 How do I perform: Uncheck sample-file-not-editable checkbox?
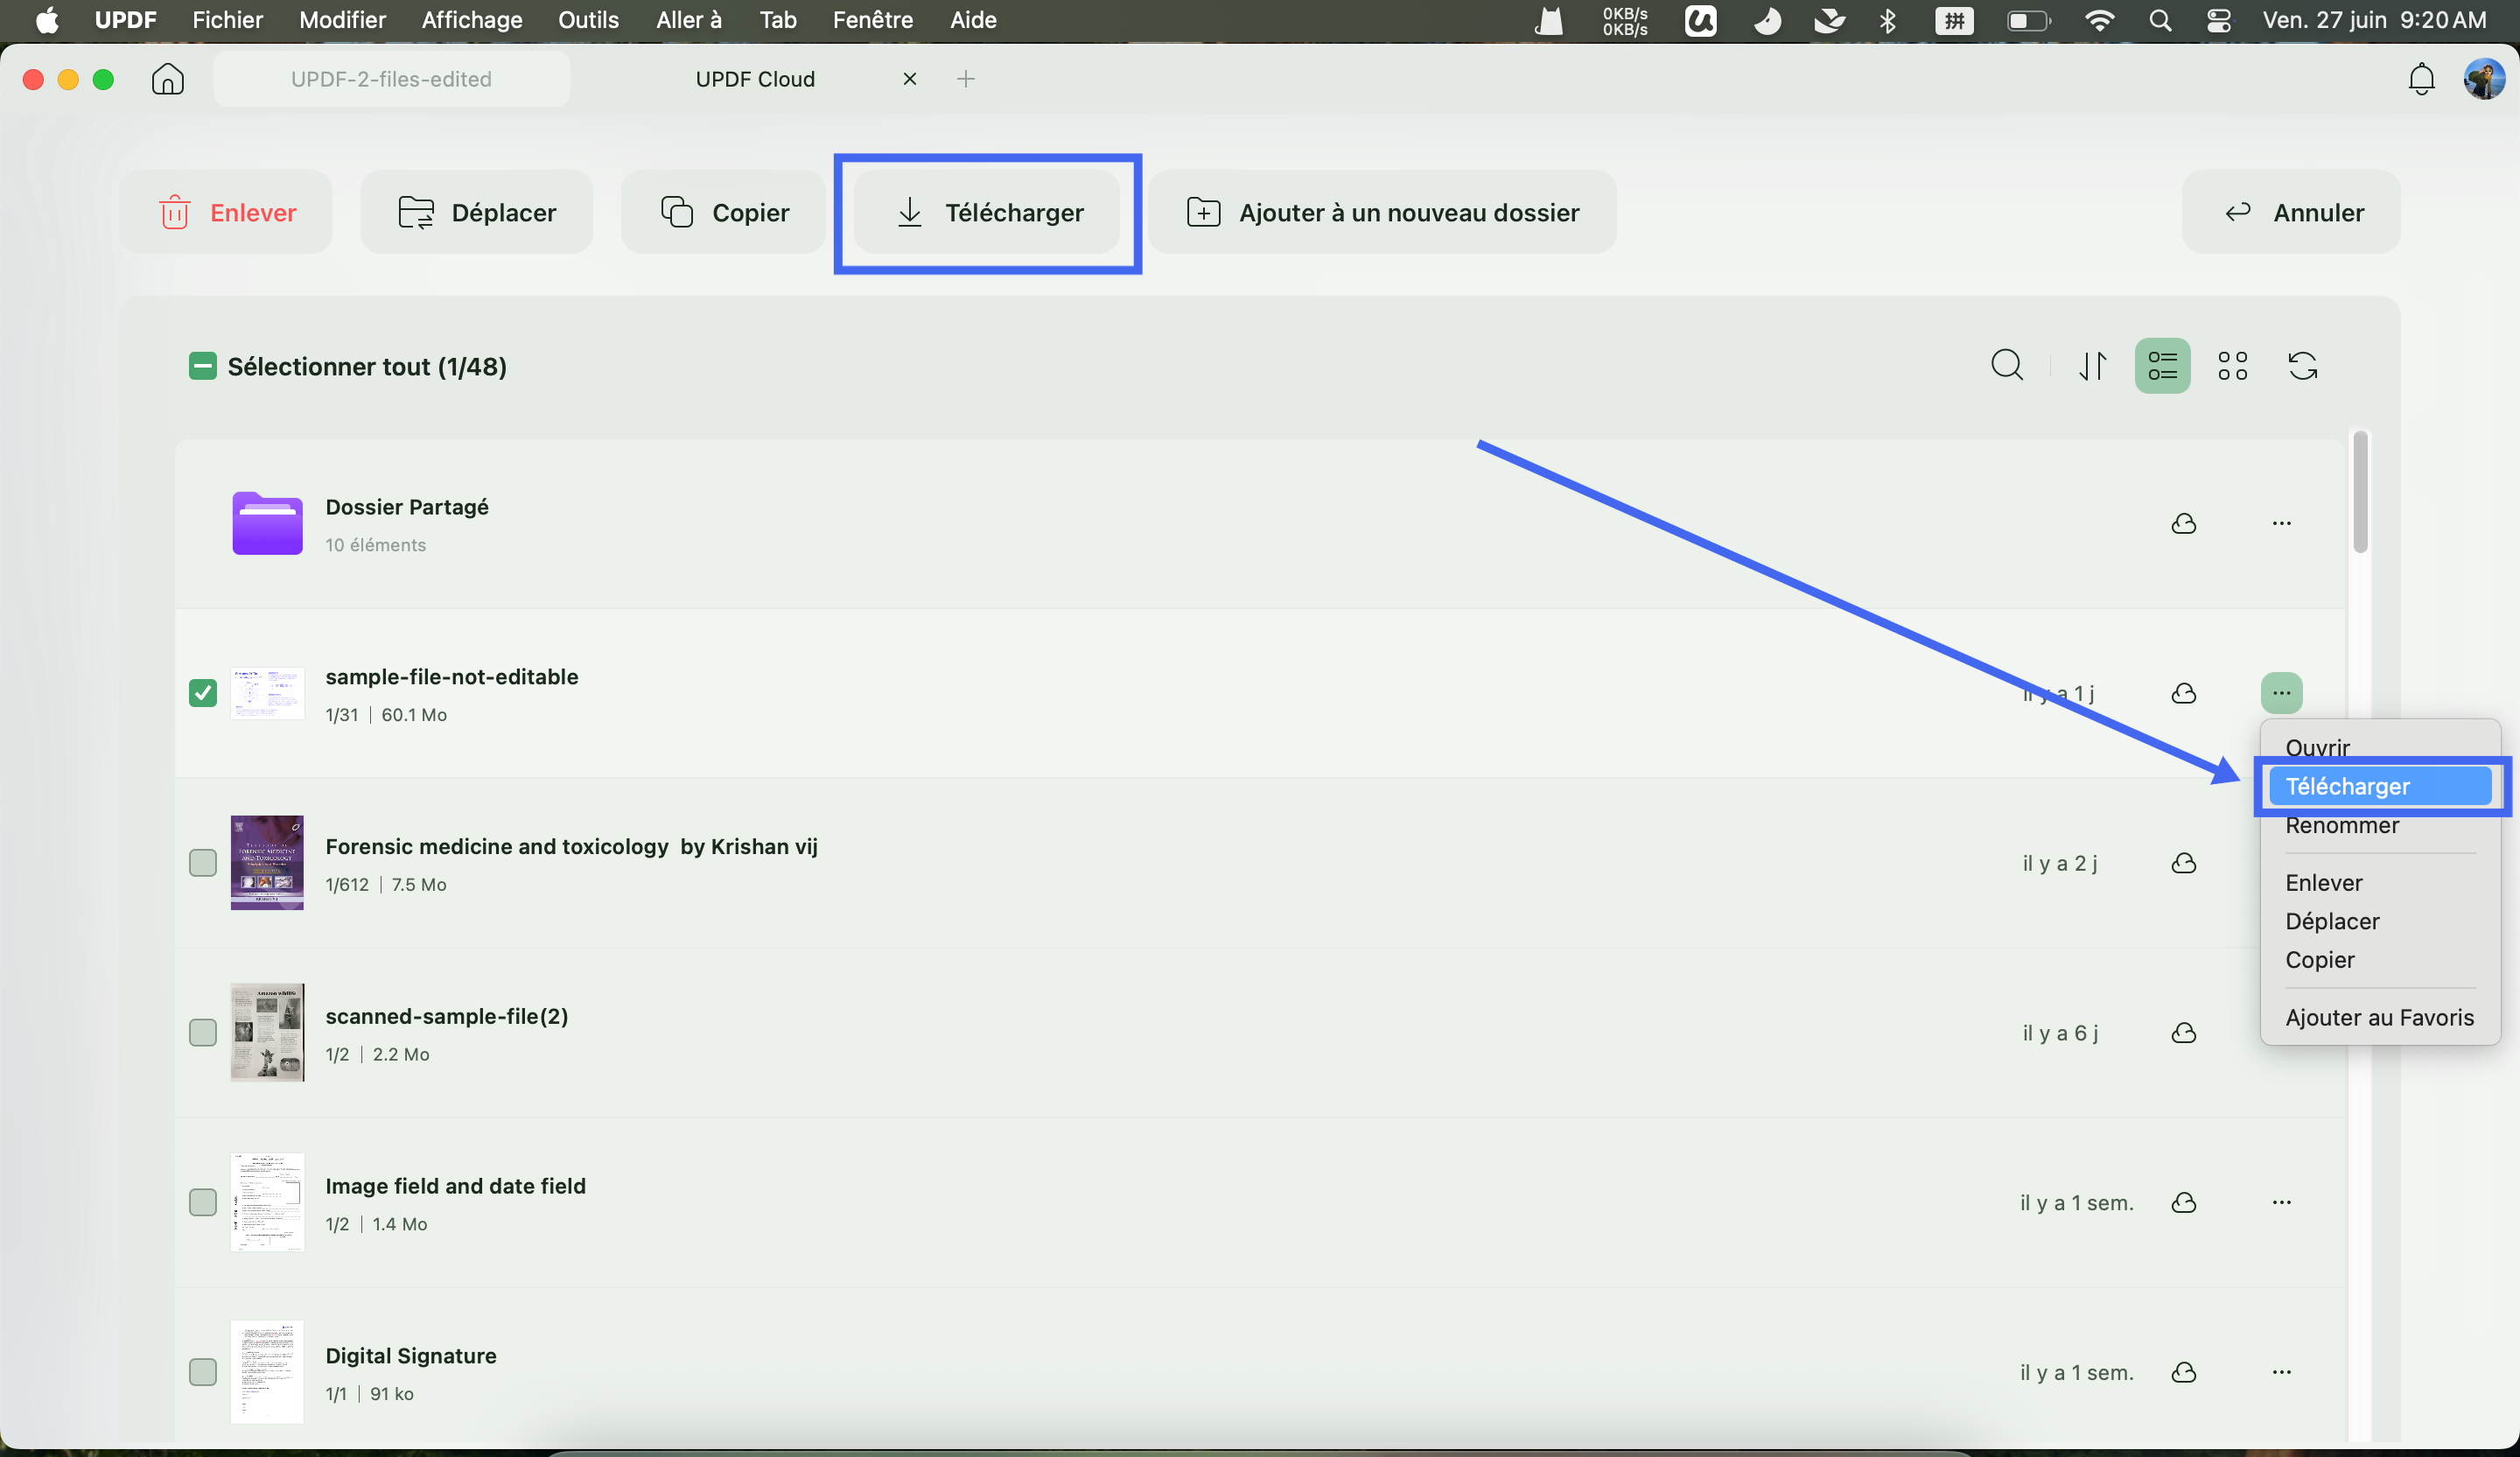pos(202,693)
